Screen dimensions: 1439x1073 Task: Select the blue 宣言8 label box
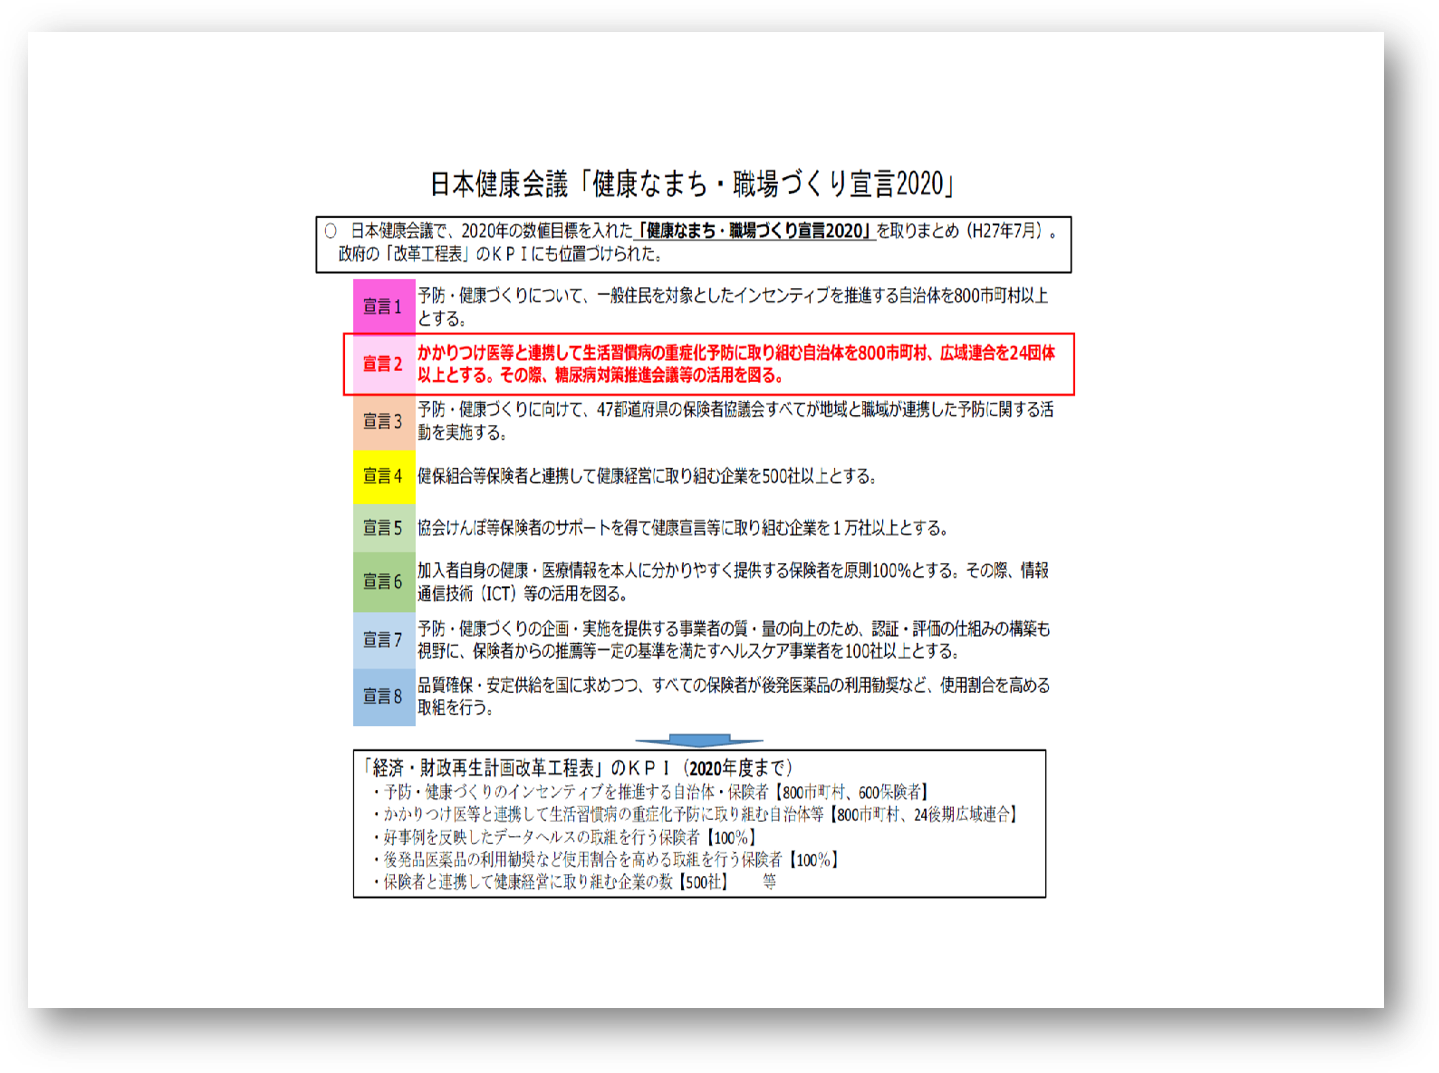(x=383, y=697)
